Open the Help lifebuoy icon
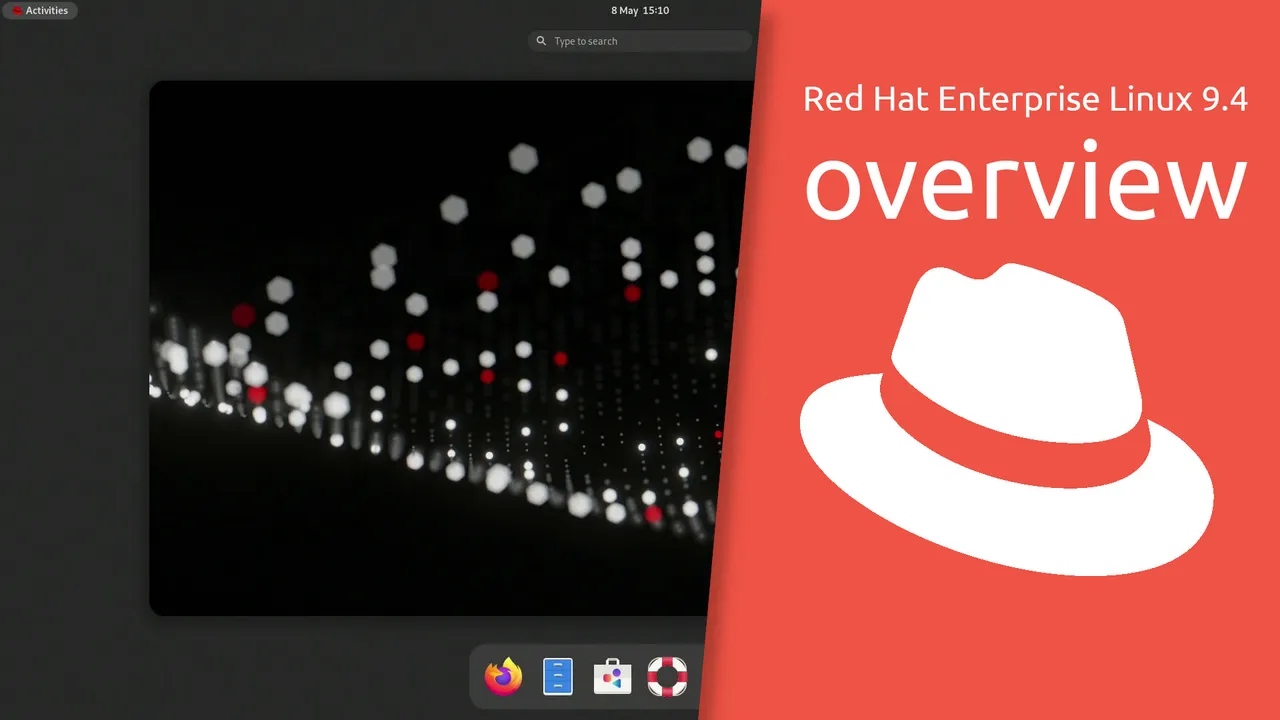 tap(667, 677)
